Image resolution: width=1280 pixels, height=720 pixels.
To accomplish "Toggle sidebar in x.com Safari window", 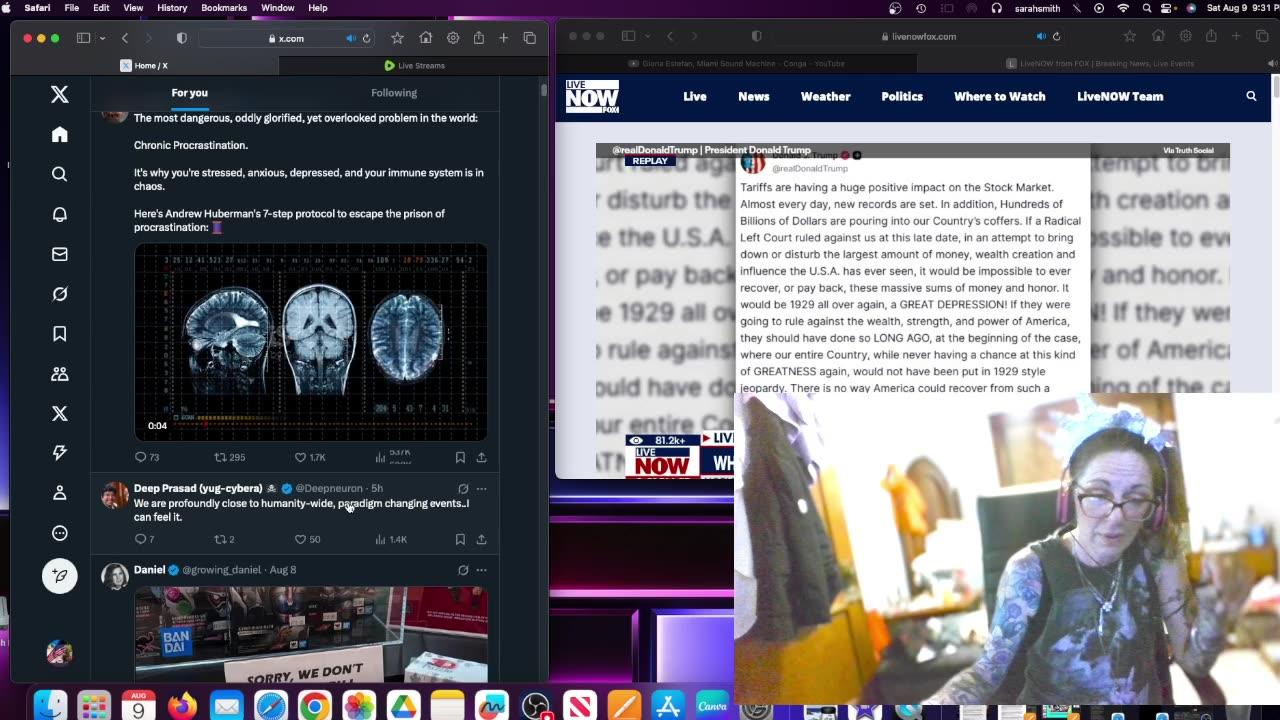I will click(84, 38).
